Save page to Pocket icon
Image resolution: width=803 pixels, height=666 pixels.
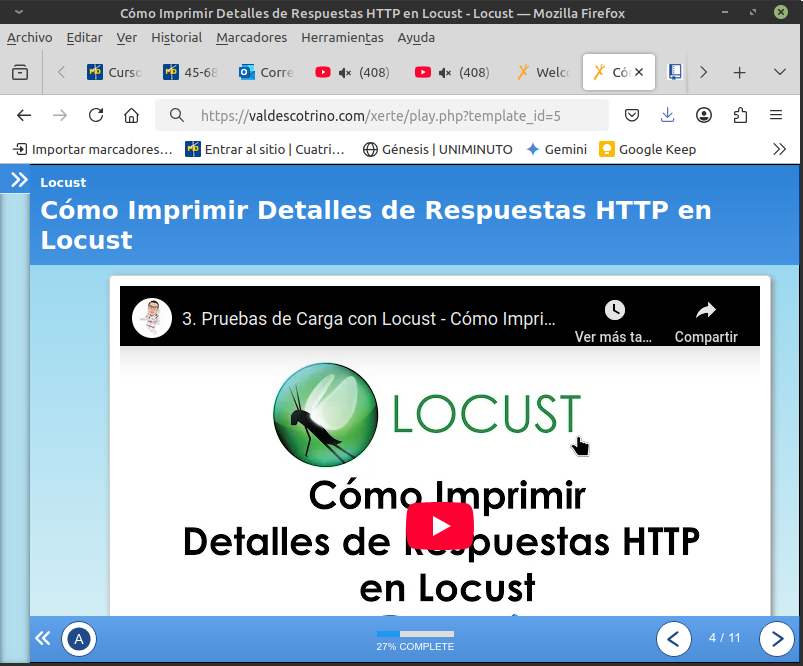coord(632,115)
